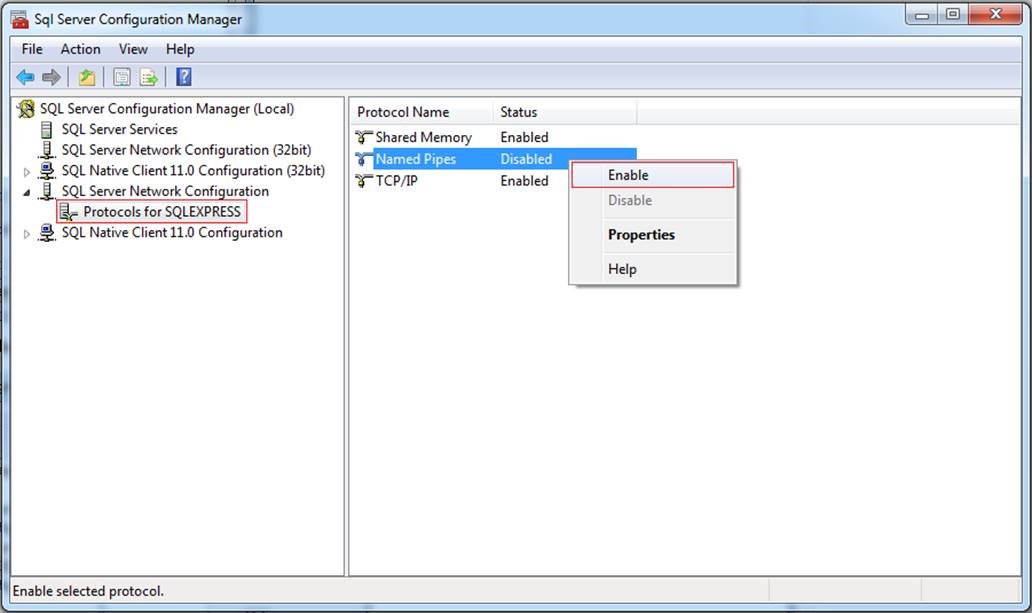
Task: Select SQL Server Services in the tree
Action: pyautogui.click(x=119, y=129)
